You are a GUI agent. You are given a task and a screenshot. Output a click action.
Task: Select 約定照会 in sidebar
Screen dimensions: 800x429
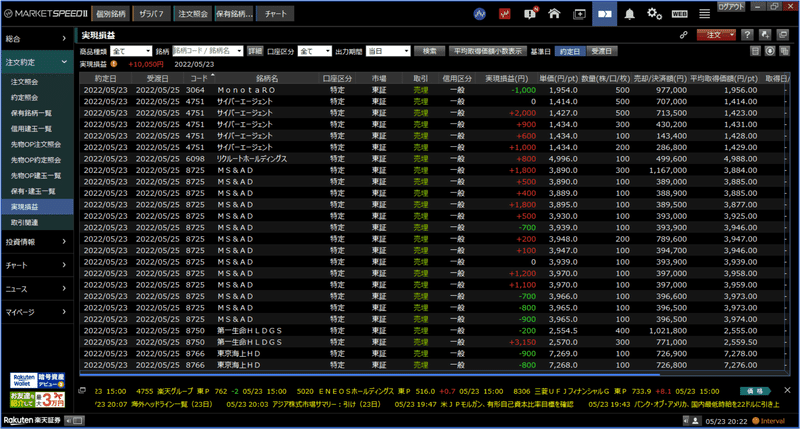pos(37,97)
